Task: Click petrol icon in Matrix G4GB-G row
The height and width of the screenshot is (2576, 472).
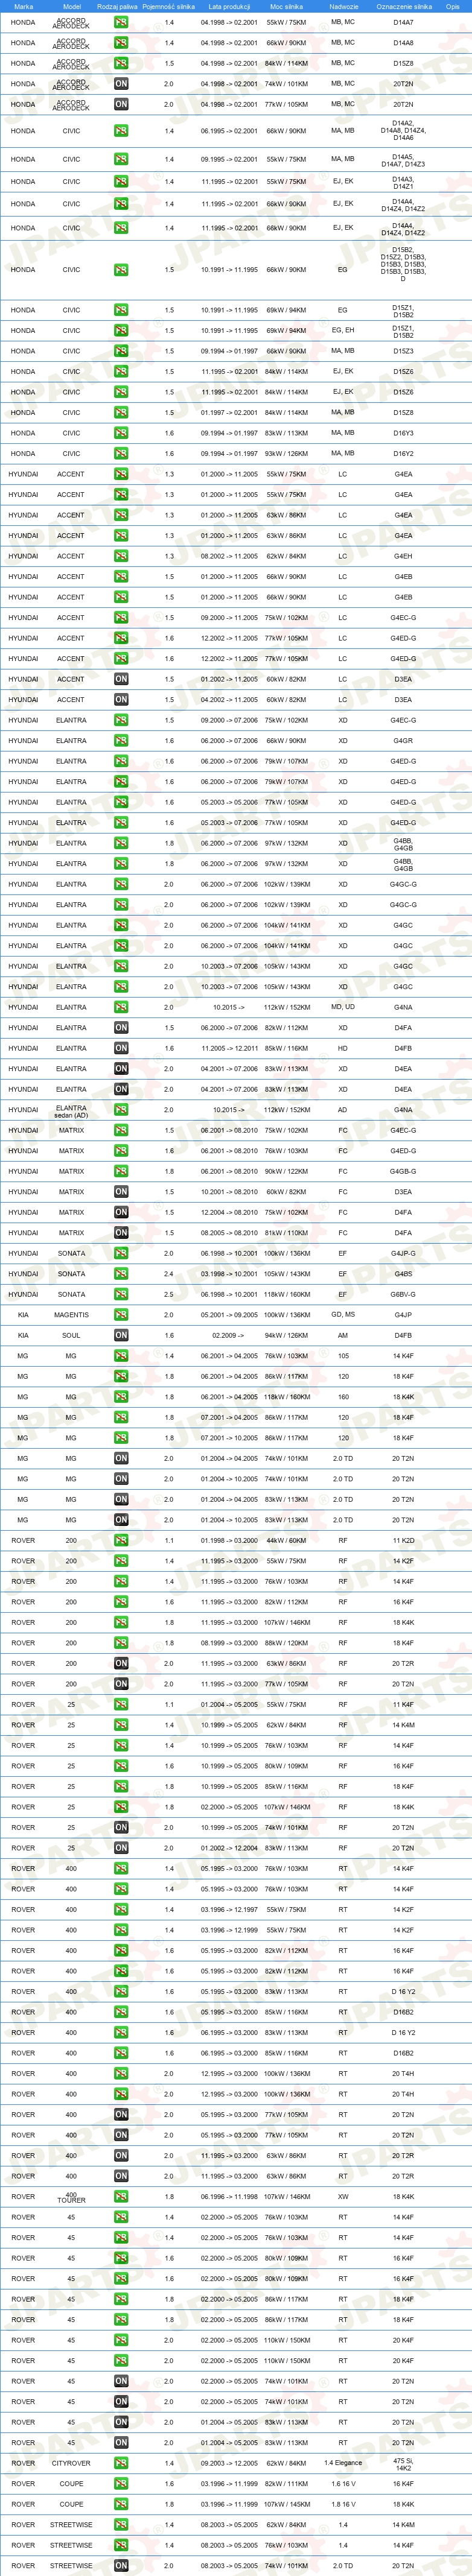Action: pyautogui.click(x=121, y=1171)
